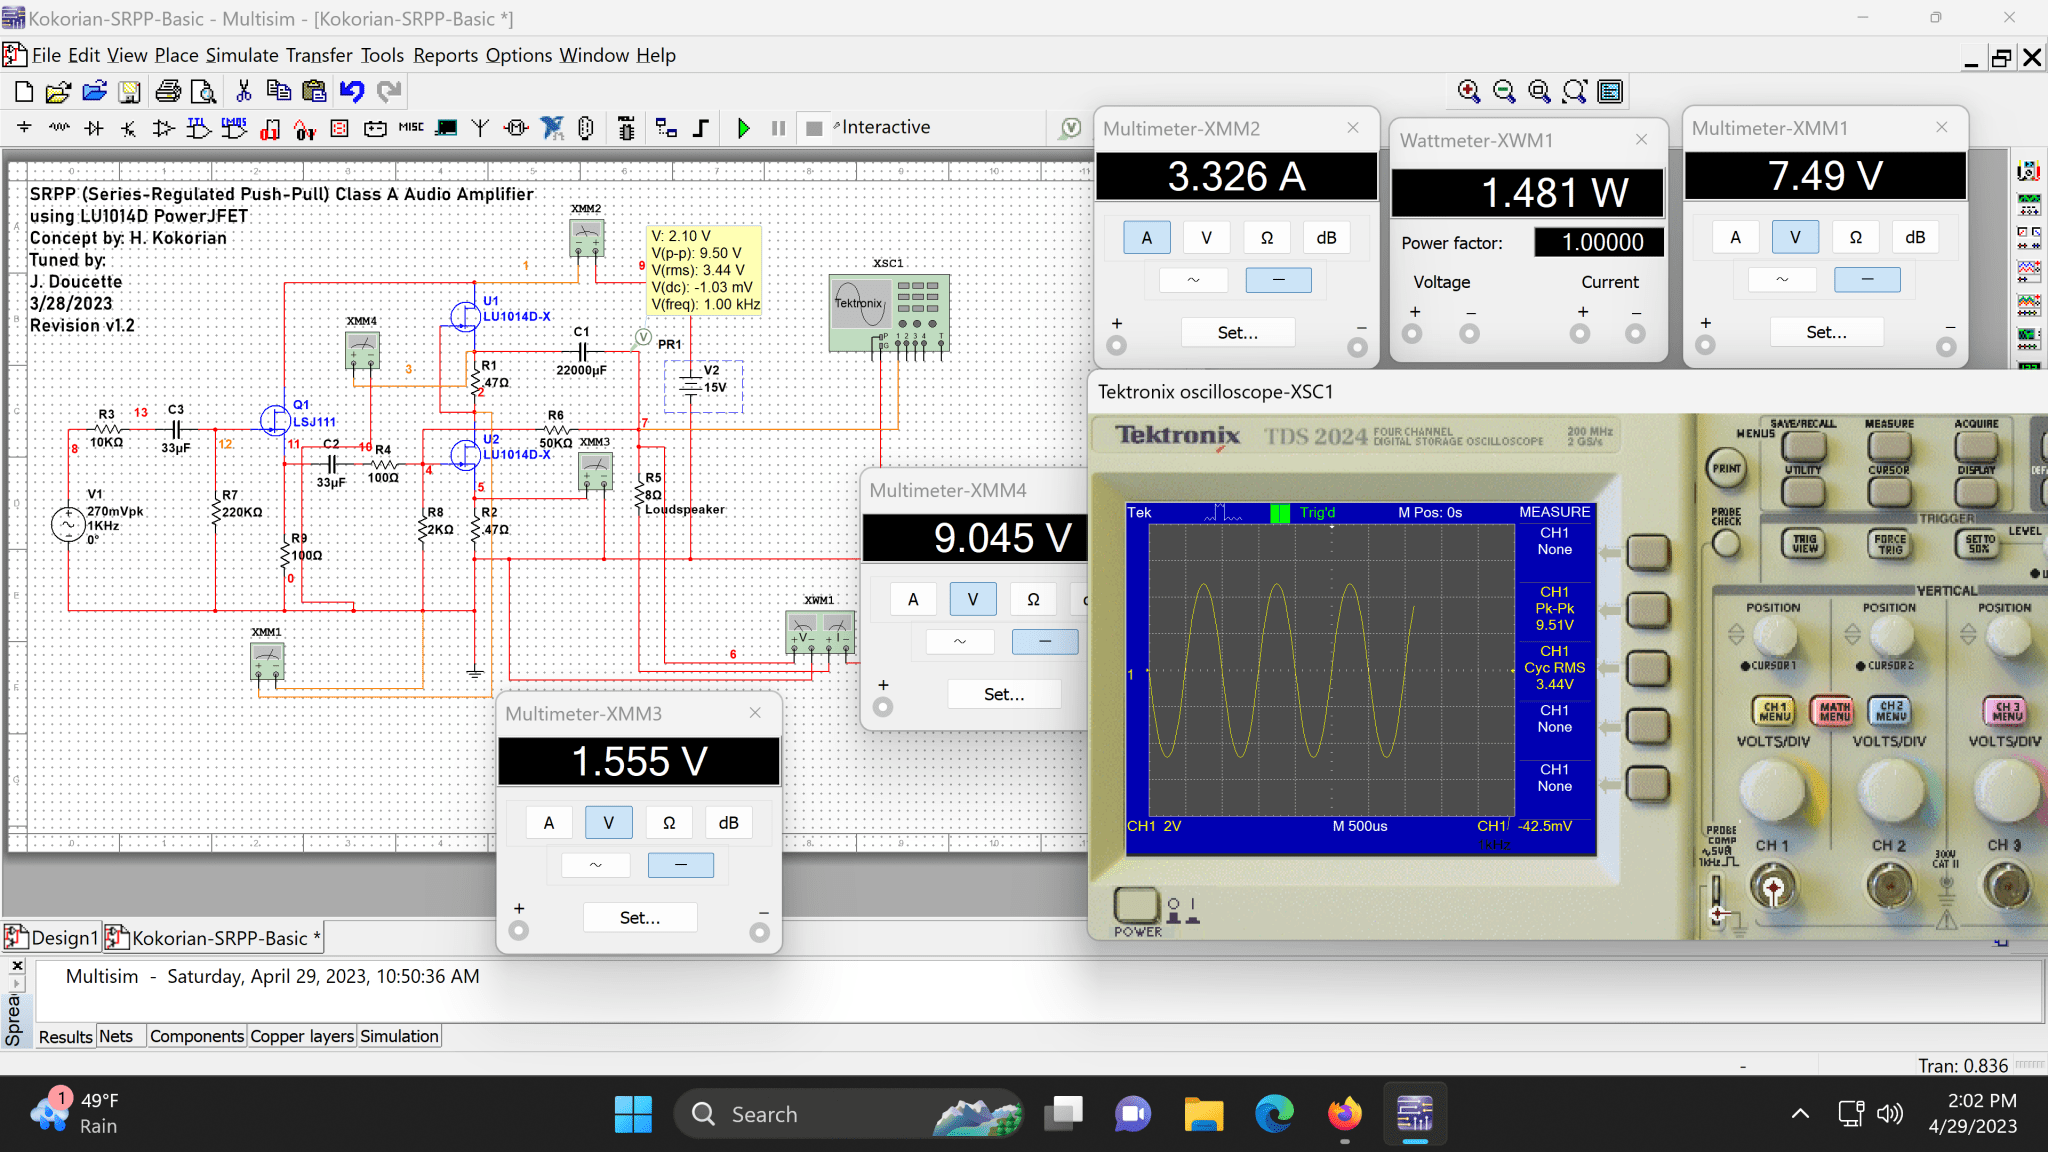Pause the simulation
The height and width of the screenshot is (1152, 2048).
point(778,128)
